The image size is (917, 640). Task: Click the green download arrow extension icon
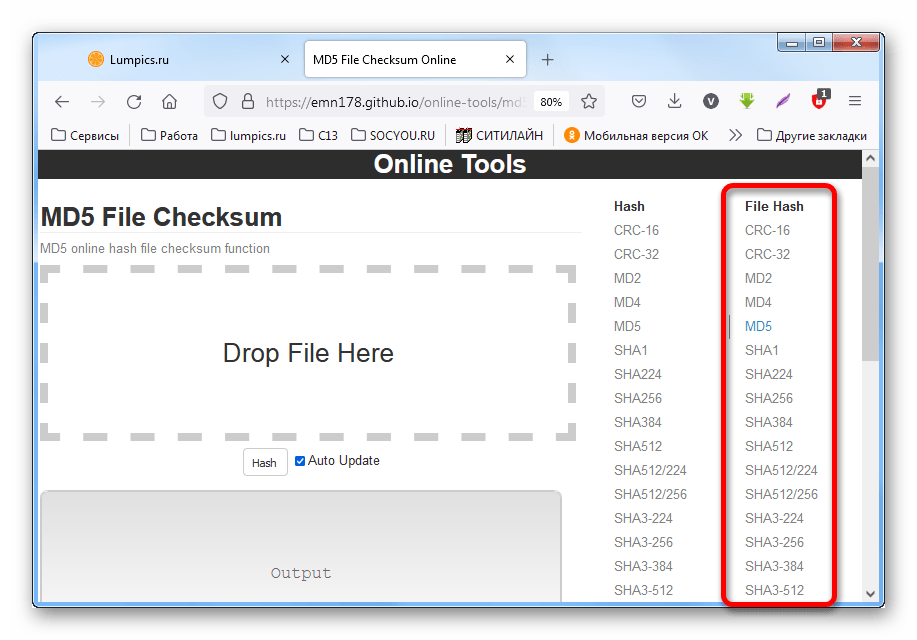747,101
